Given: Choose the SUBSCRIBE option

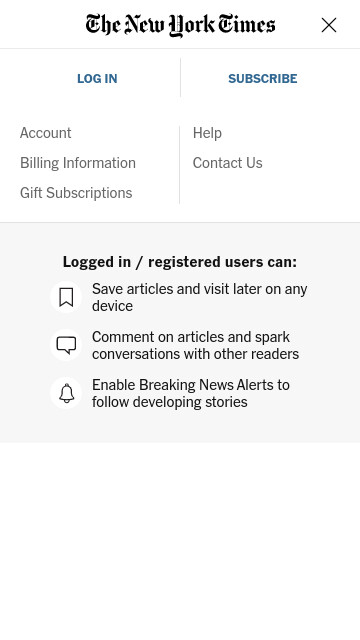Looking at the screenshot, I should click(262, 78).
